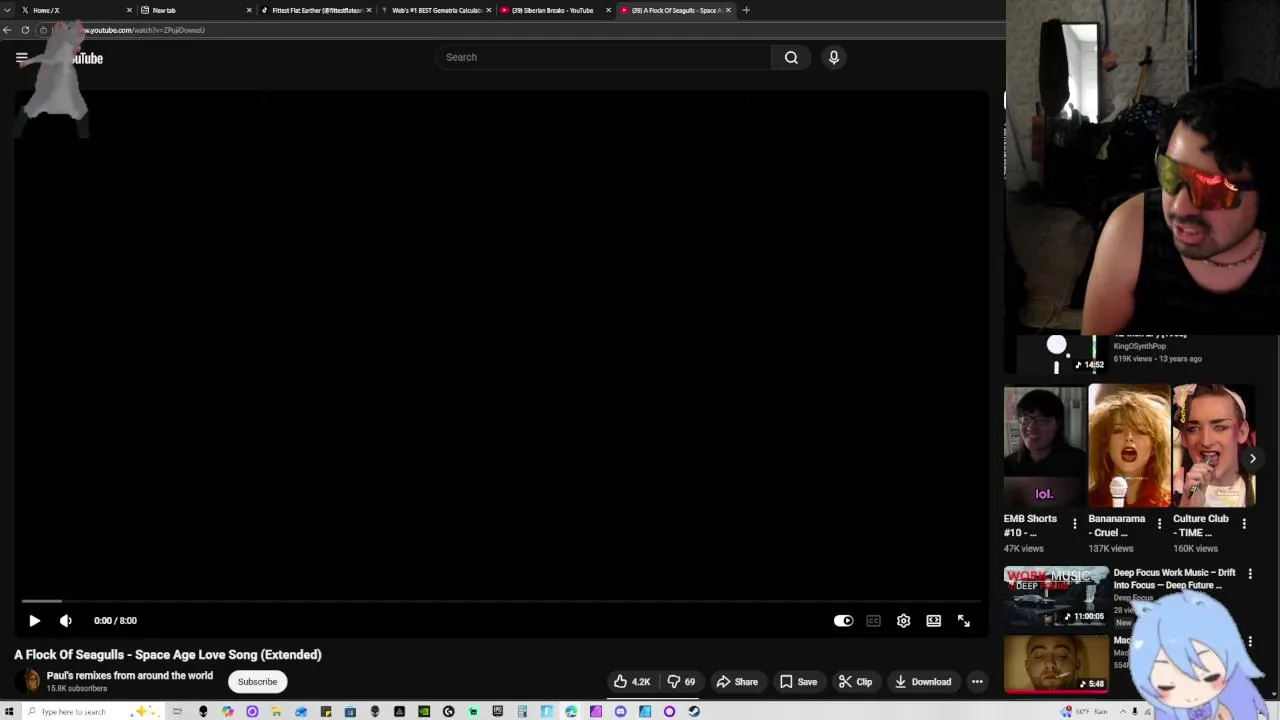Download the video
Image resolution: width=1280 pixels, height=720 pixels.
tap(923, 682)
